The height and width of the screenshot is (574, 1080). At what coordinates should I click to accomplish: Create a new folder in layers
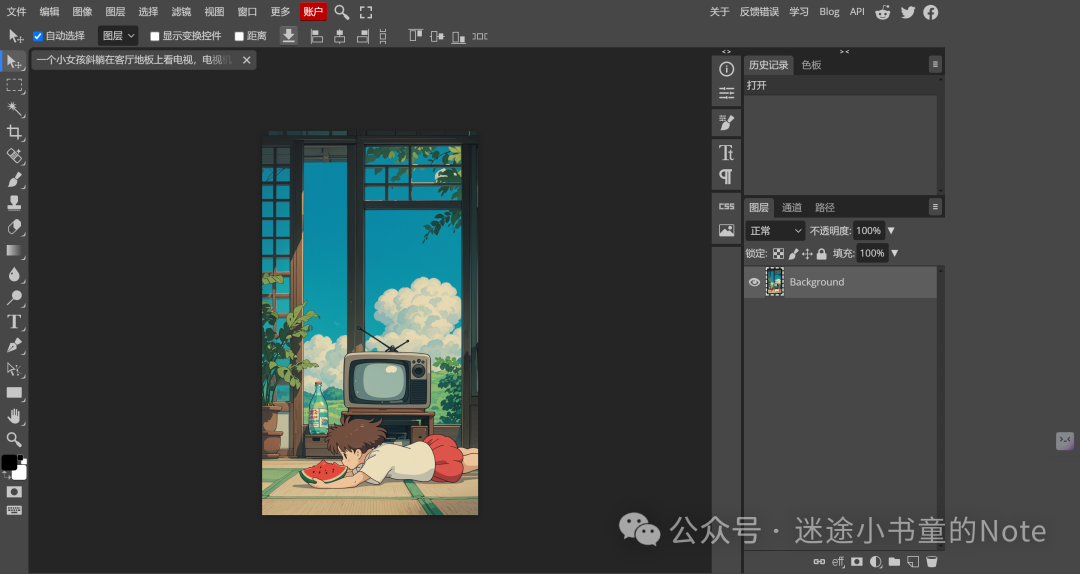point(894,562)
